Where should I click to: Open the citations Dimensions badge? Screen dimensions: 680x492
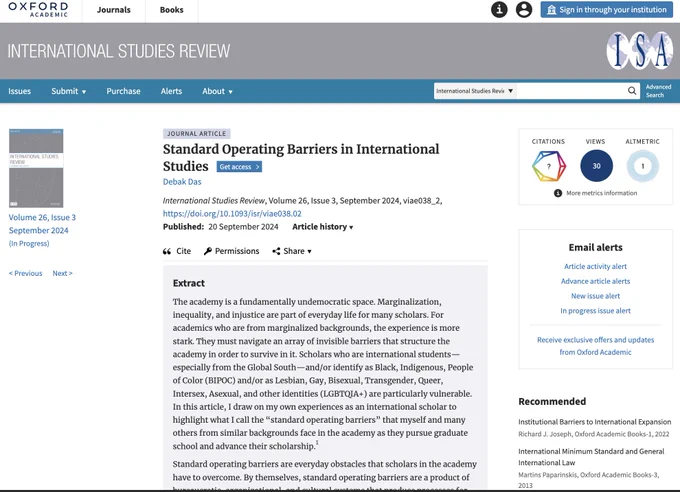coord(549,166)
